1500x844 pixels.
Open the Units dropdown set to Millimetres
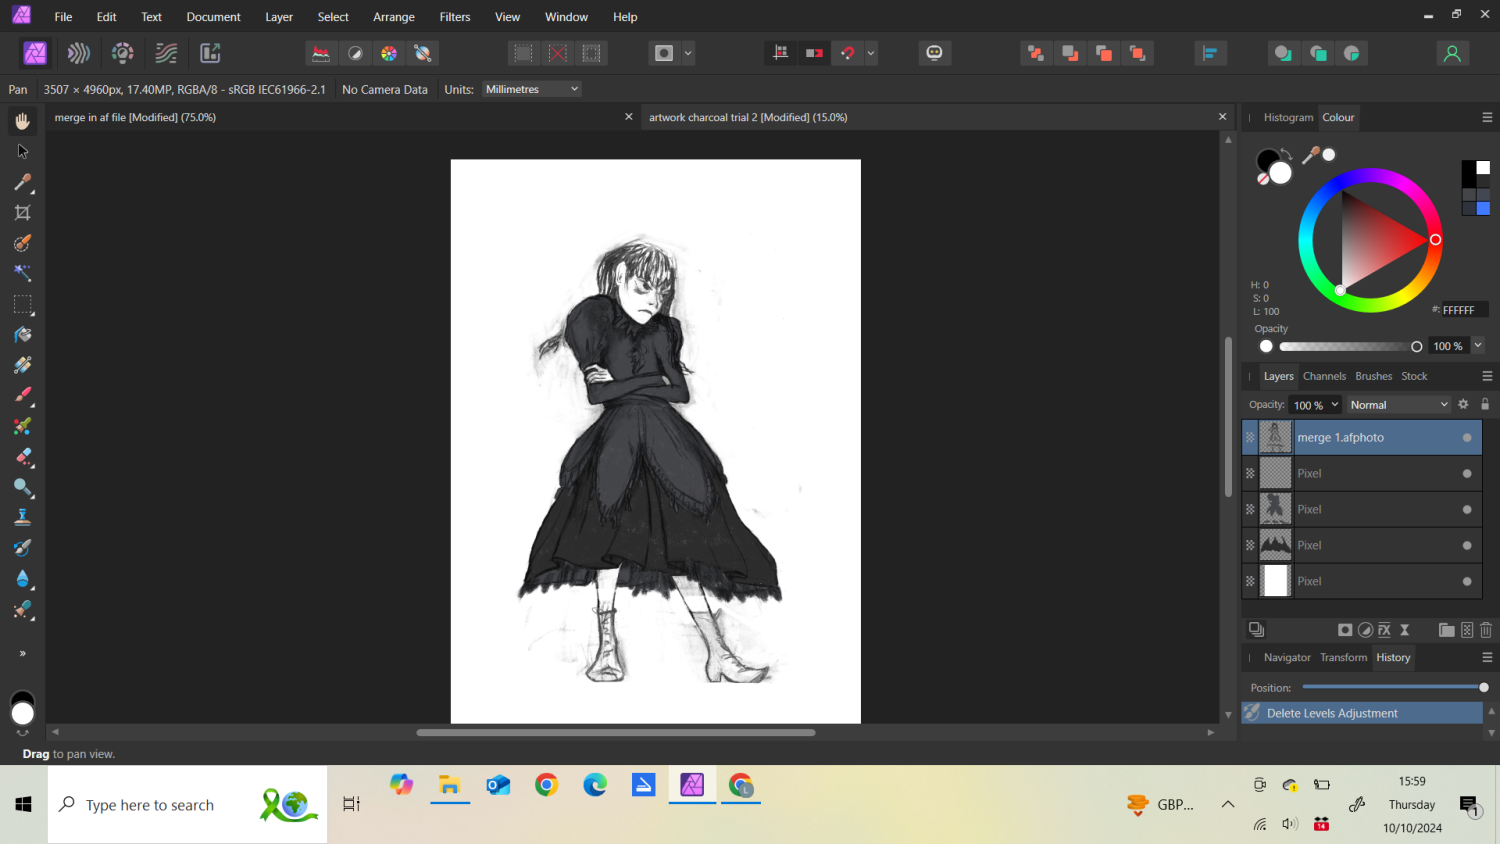tap(531, 89)
